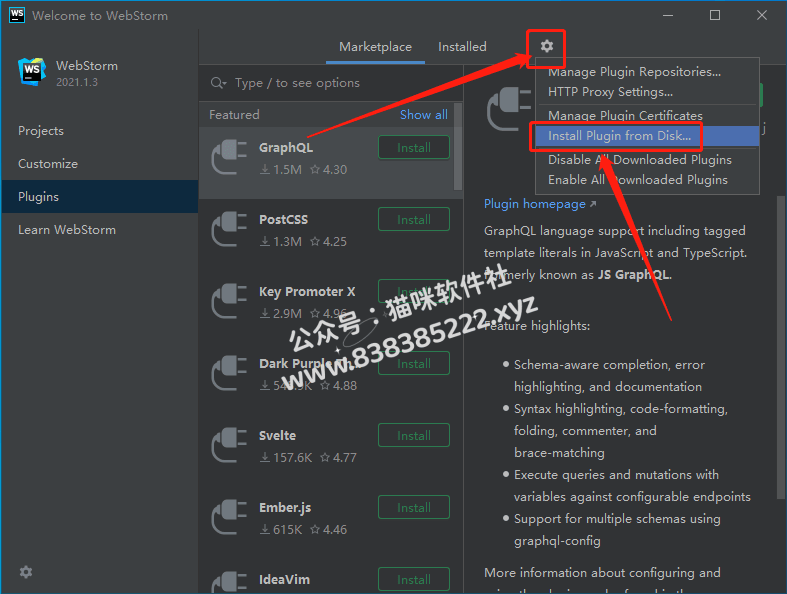Install the Dark Purple plugin

pos(414,364)
